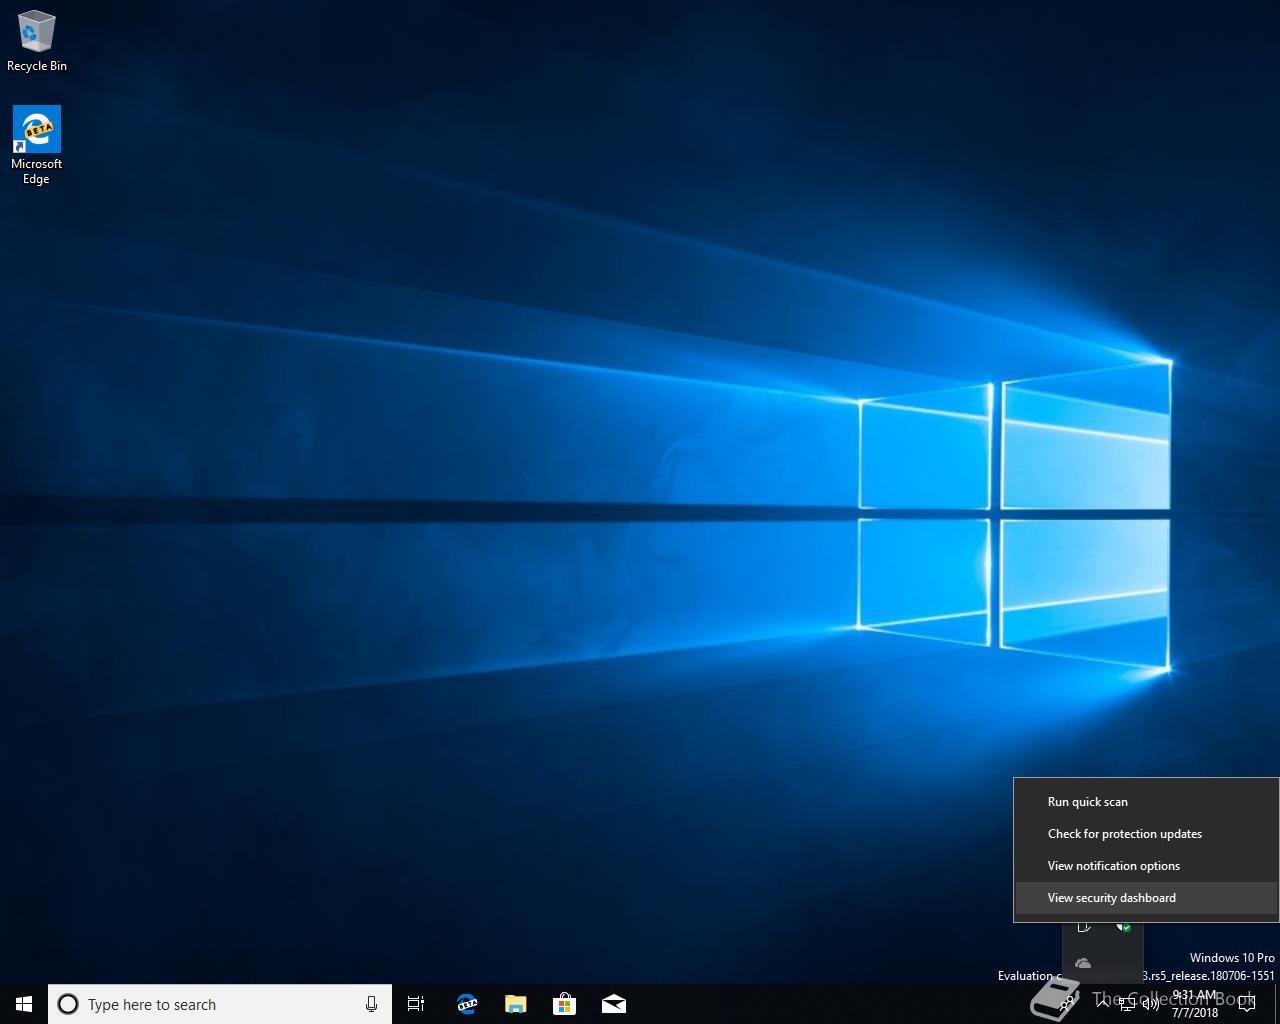Click the Windows Security shield tray icon

click(x=1124, y=927)
